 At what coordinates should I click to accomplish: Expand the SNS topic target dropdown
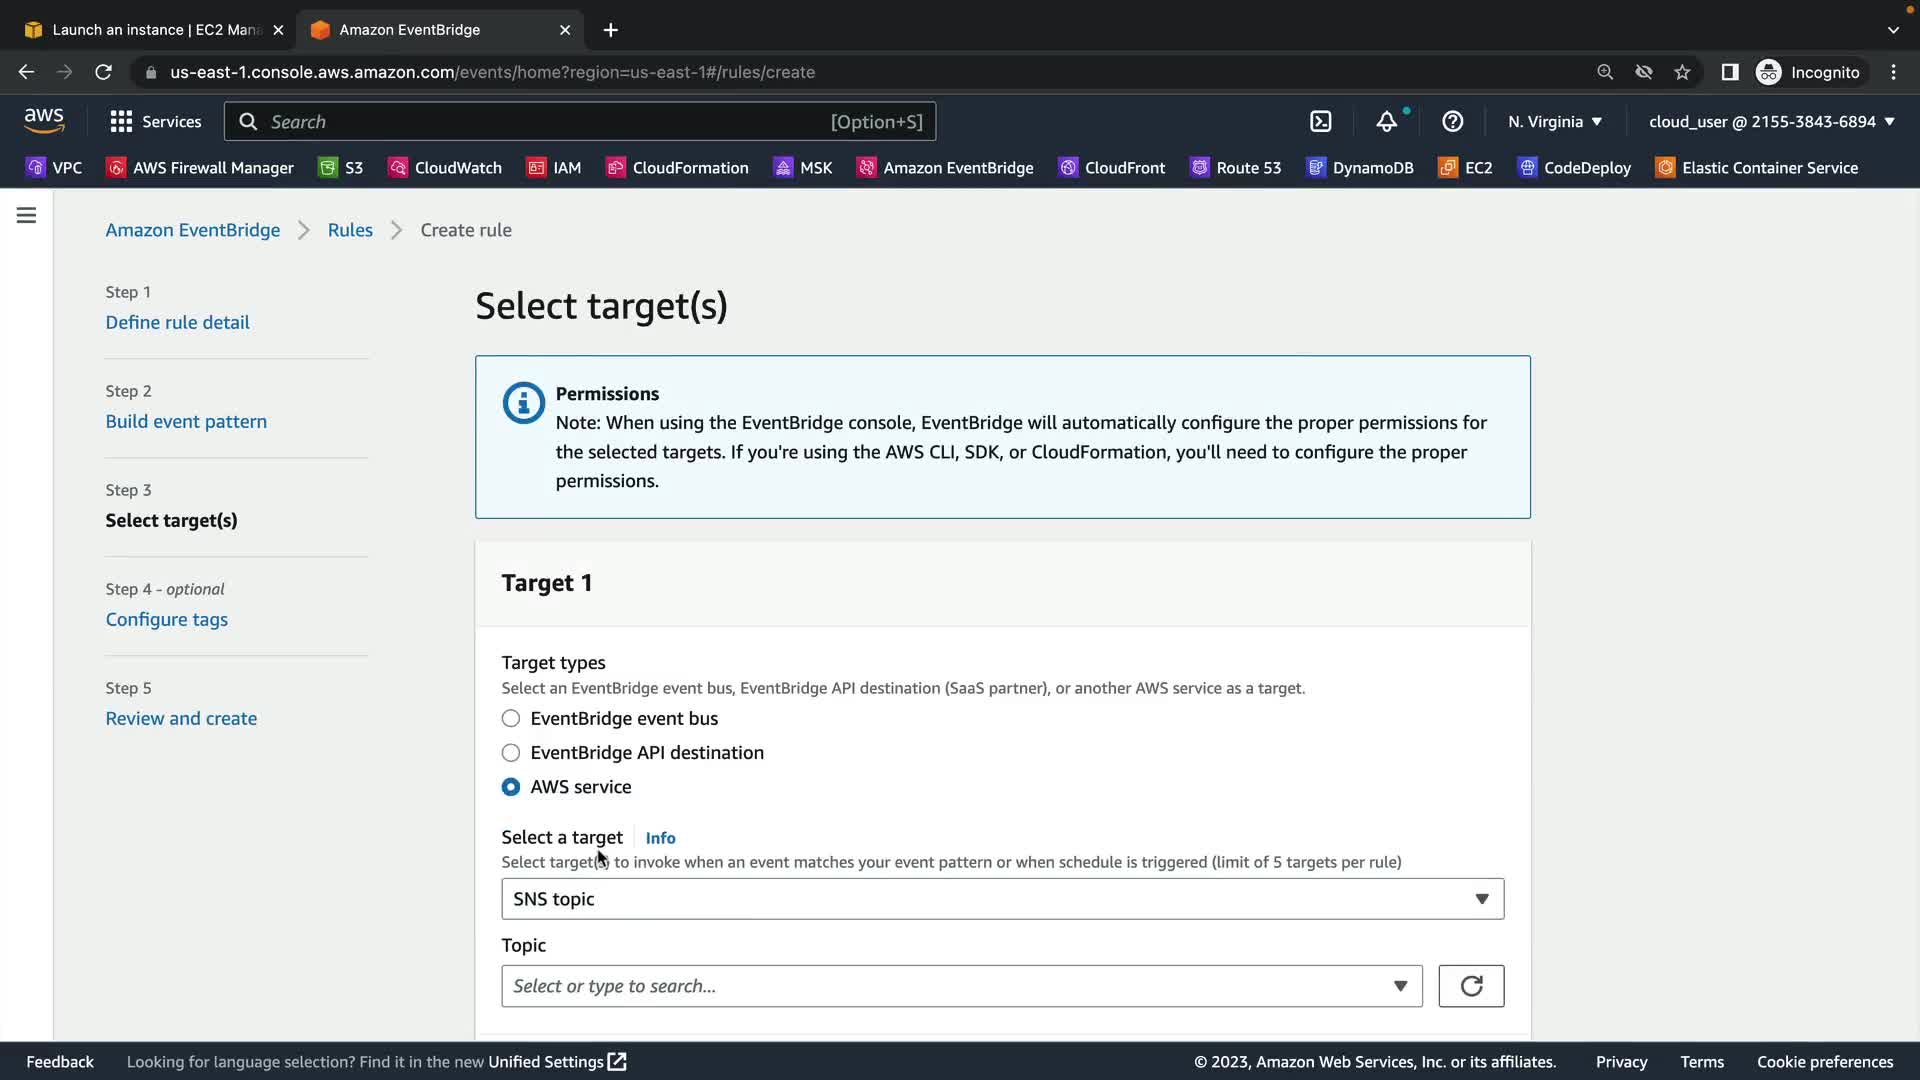pyautogui.click(x=1002, y=899)
